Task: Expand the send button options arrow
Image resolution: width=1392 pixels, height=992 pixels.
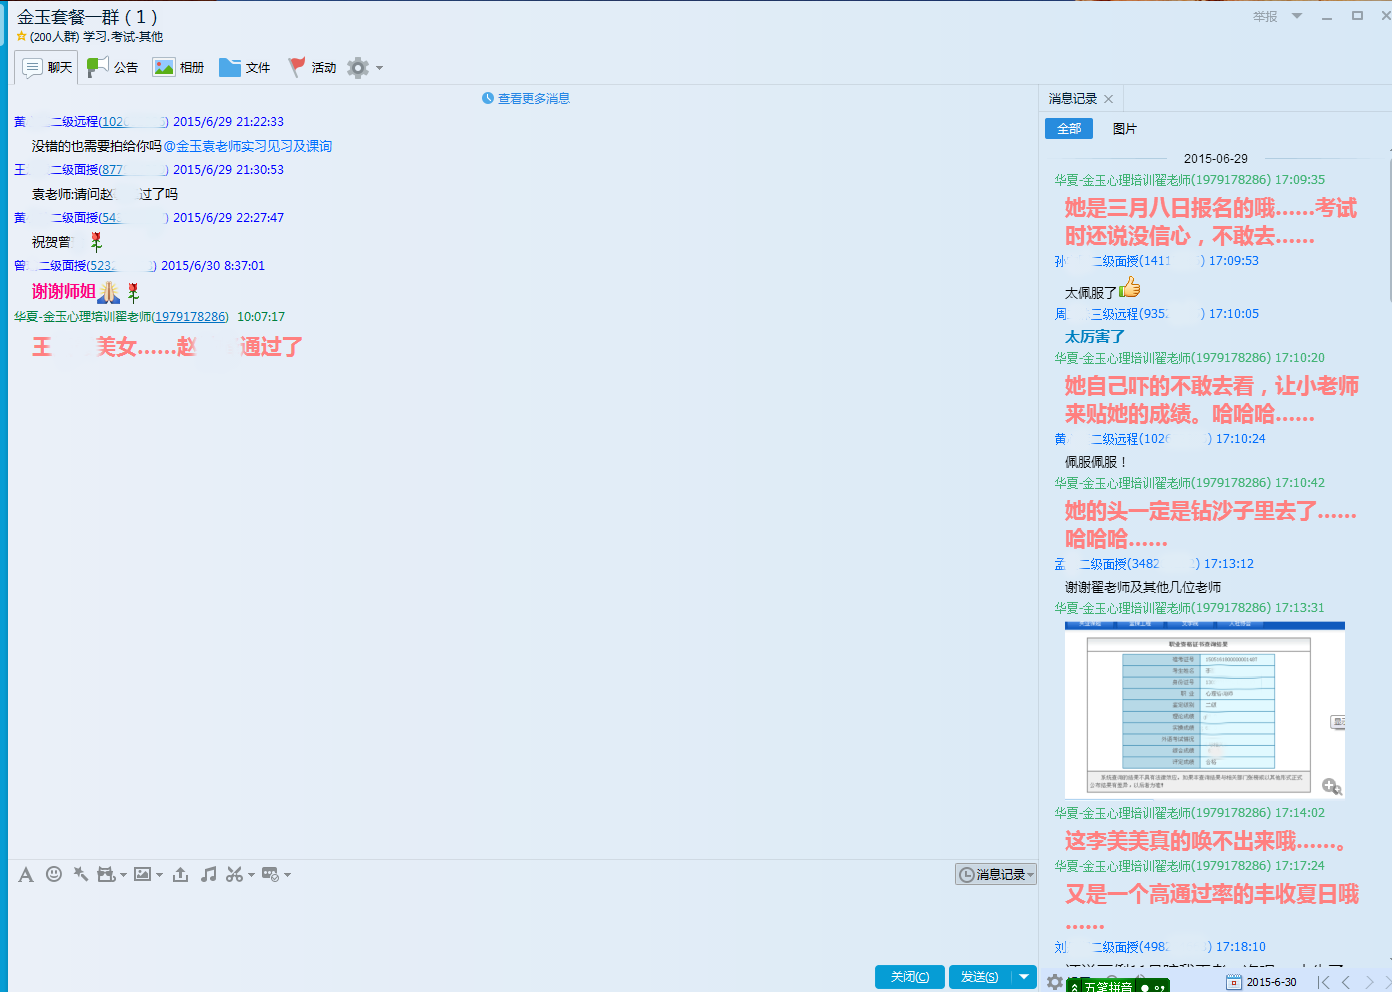Action: 1024,977
